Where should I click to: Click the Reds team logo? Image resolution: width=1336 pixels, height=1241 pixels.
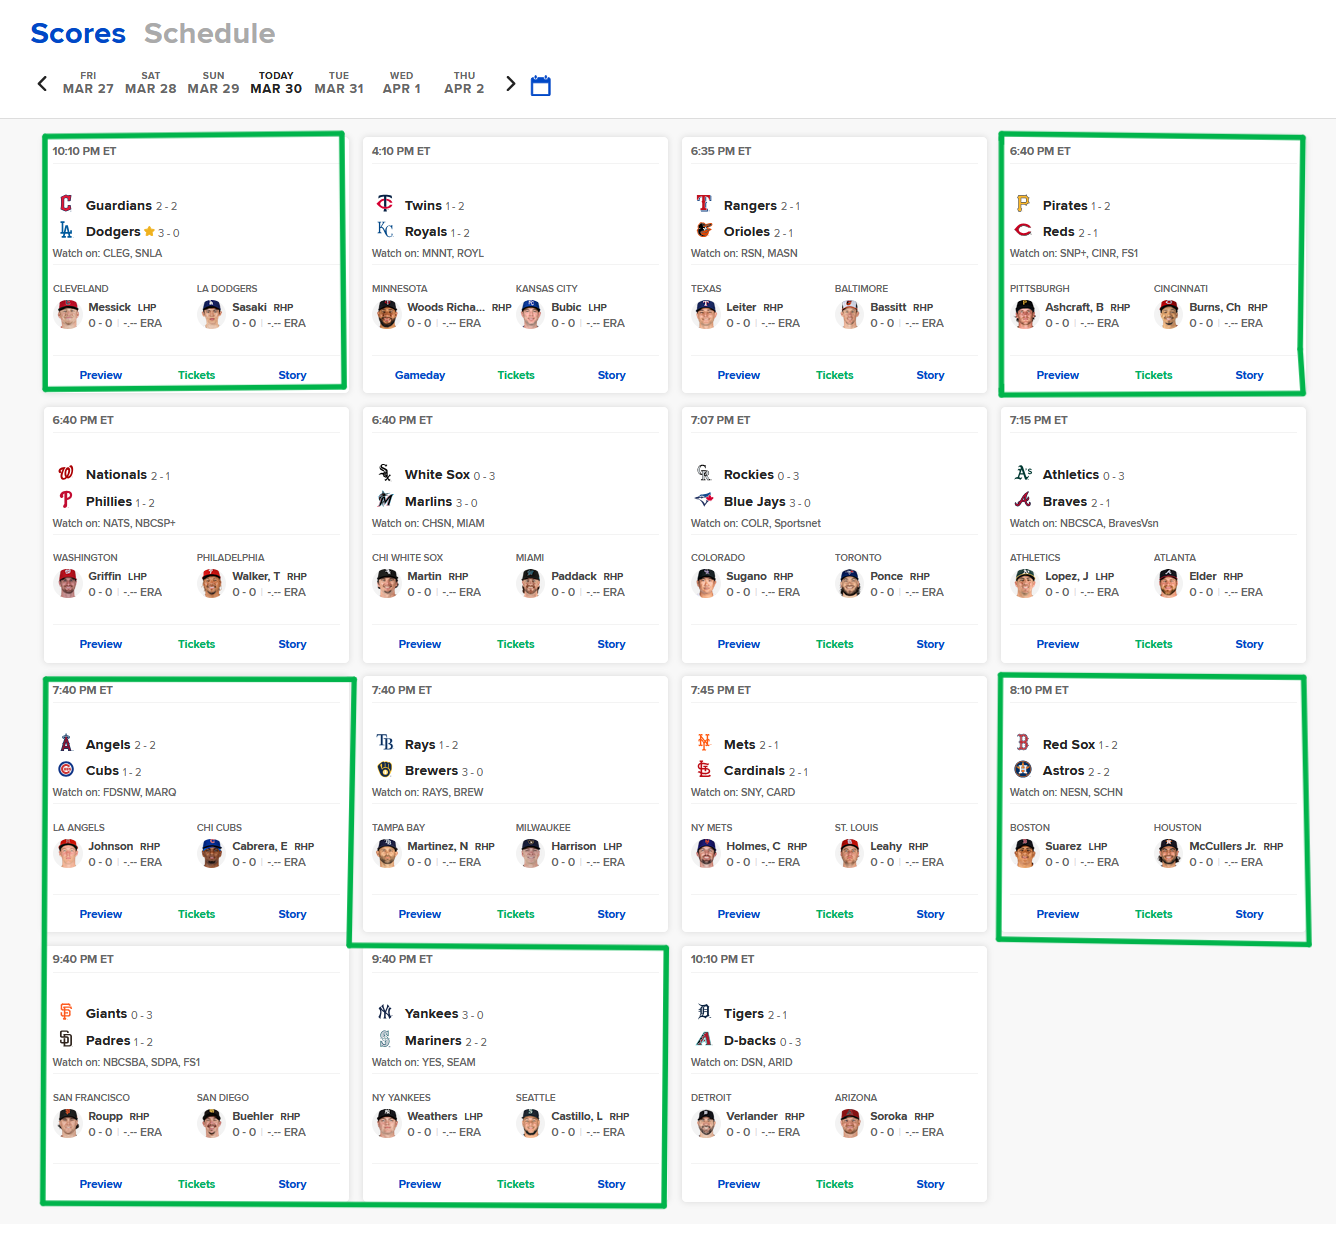[1023, 230]
